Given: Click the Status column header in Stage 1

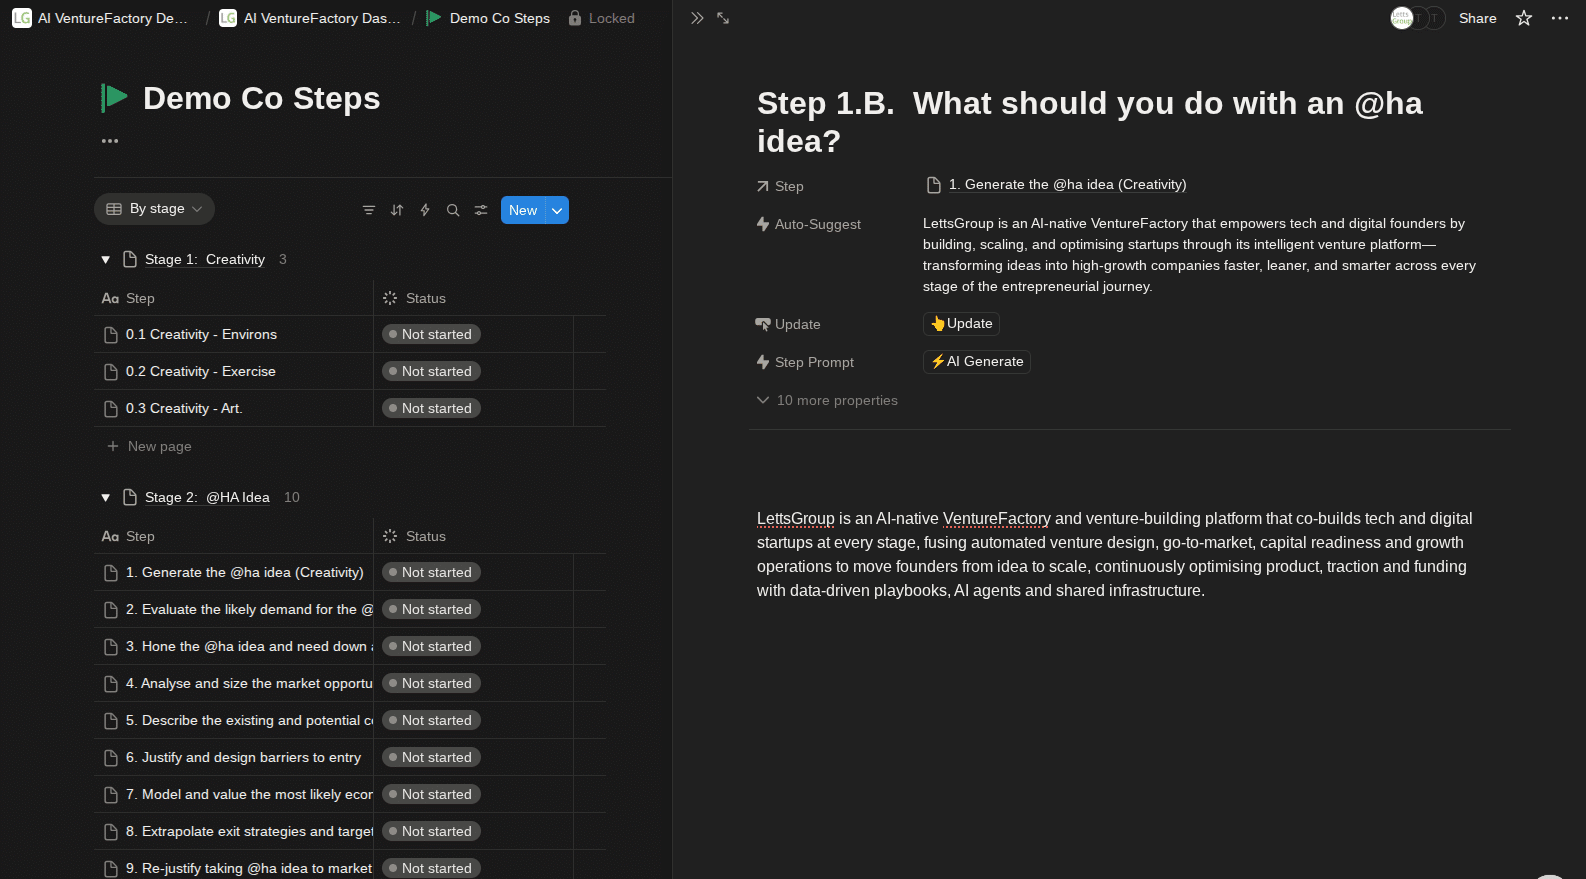Looking at the screenshot, I should coord(415,298).
